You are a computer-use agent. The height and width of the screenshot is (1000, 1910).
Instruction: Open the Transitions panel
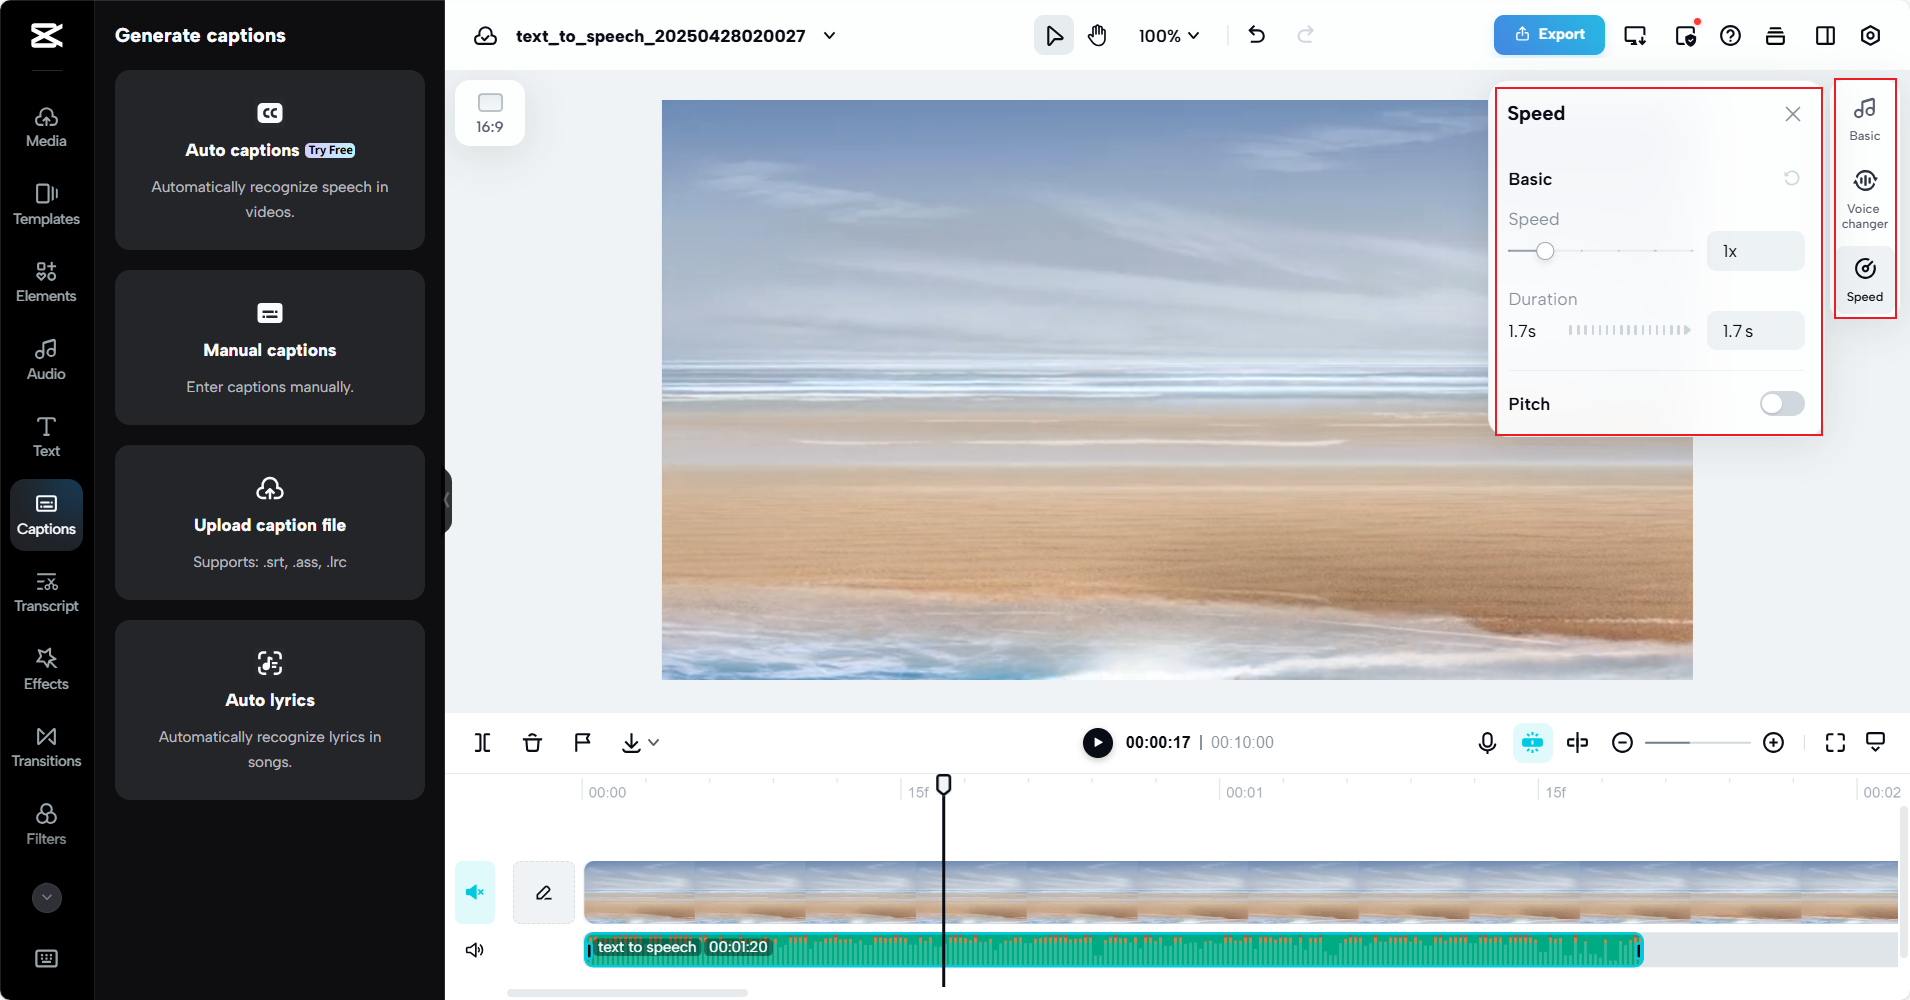click(x=46, y=747)
